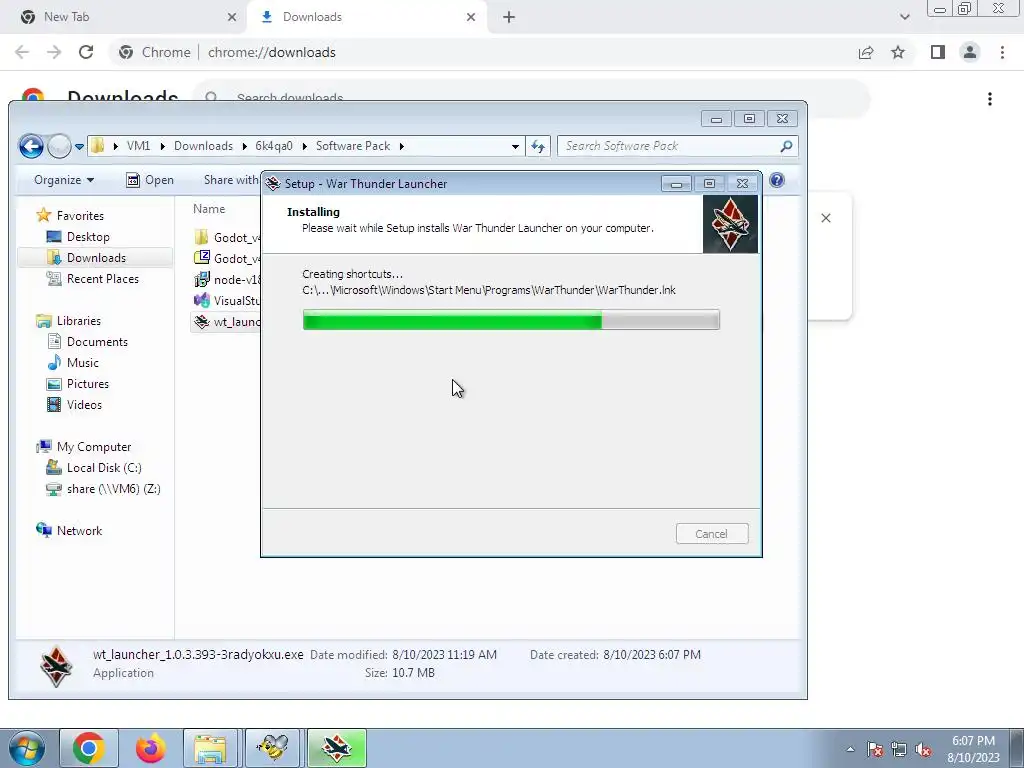
Task: Click Share with in the Explorer toolbar
Action: tap(231, 180)
